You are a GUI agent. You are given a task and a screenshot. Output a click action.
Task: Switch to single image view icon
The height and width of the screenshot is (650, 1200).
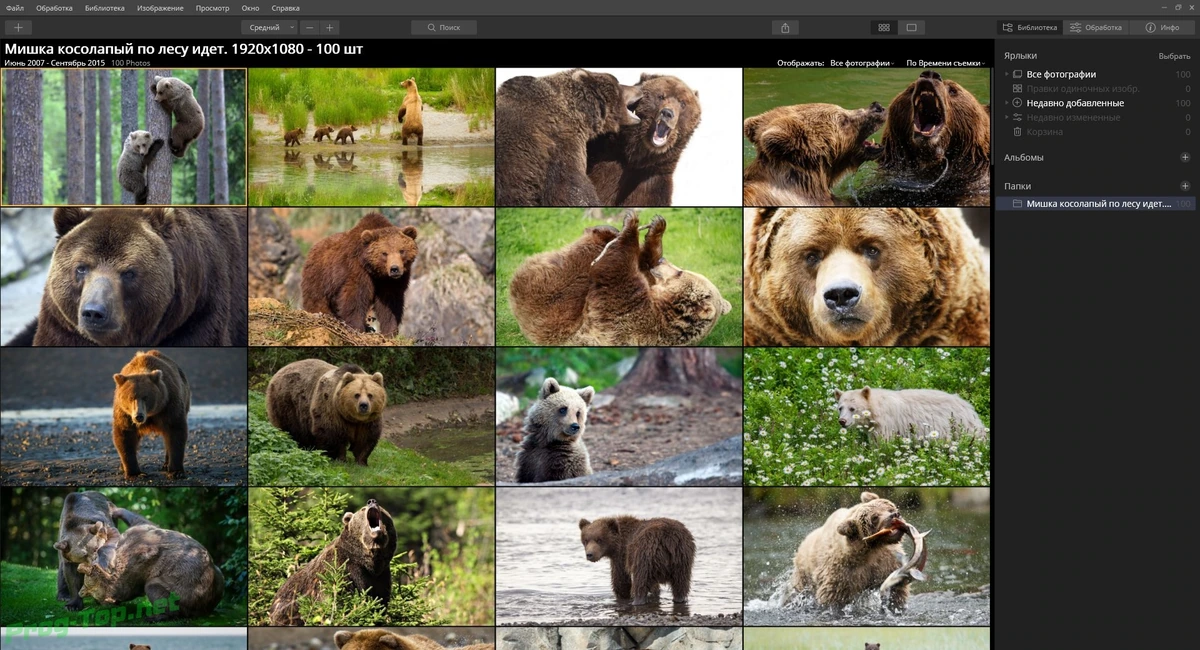click(912, 27)
